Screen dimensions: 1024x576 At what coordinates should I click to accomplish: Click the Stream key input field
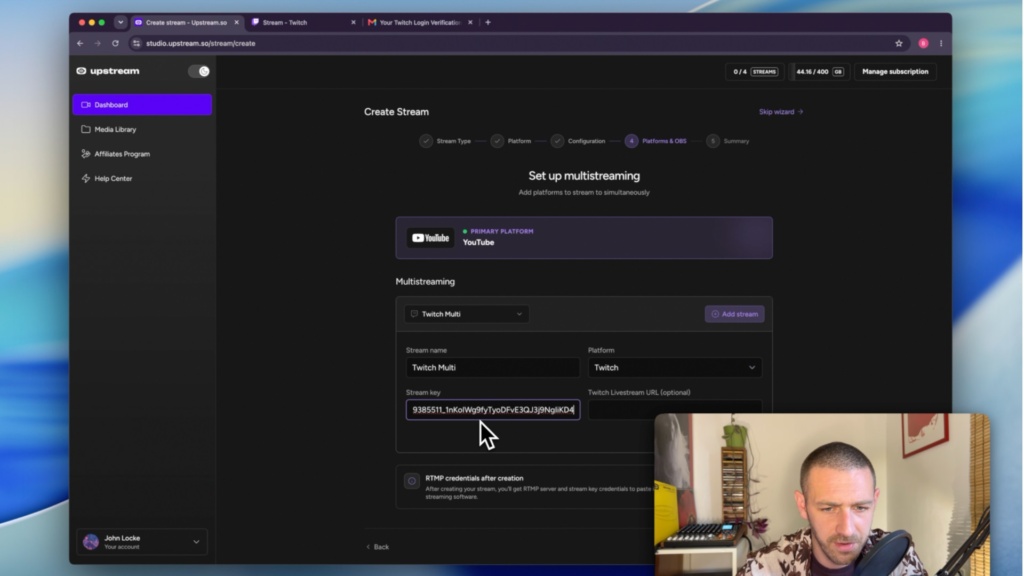tap(492, 409)
